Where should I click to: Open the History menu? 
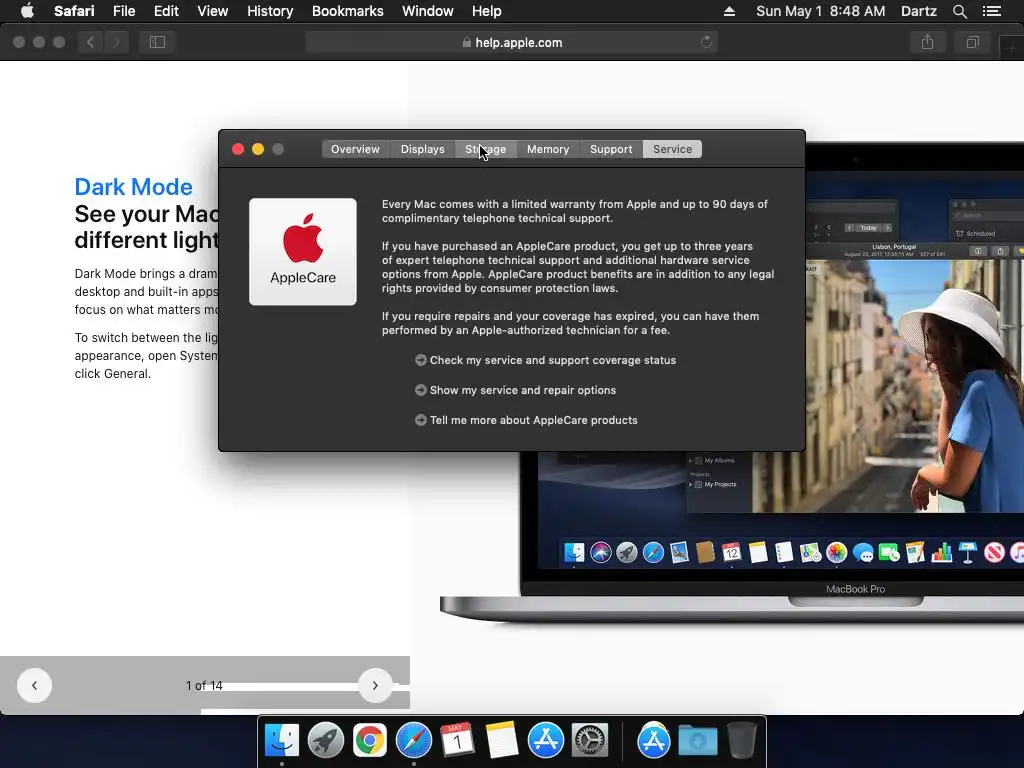(270, 11)
